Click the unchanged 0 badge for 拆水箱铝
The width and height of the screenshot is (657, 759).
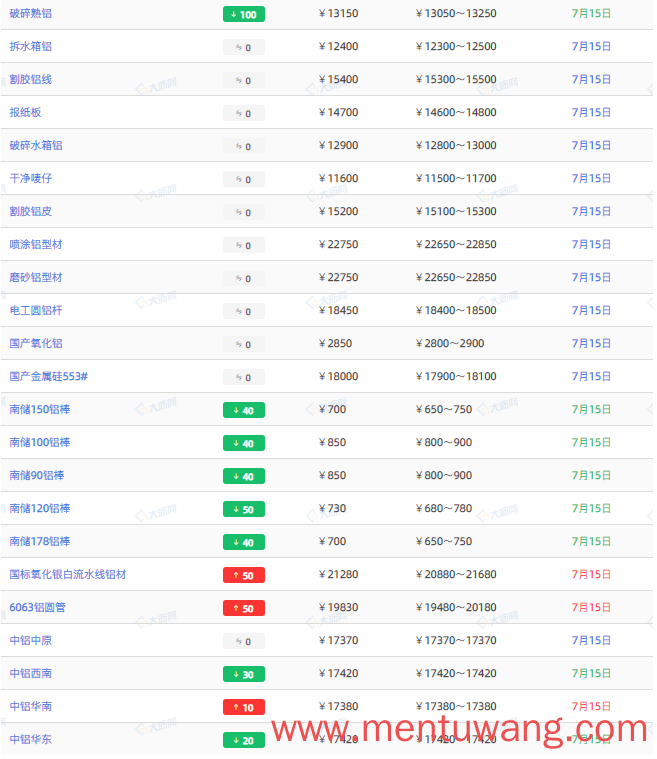click(244, 47)
